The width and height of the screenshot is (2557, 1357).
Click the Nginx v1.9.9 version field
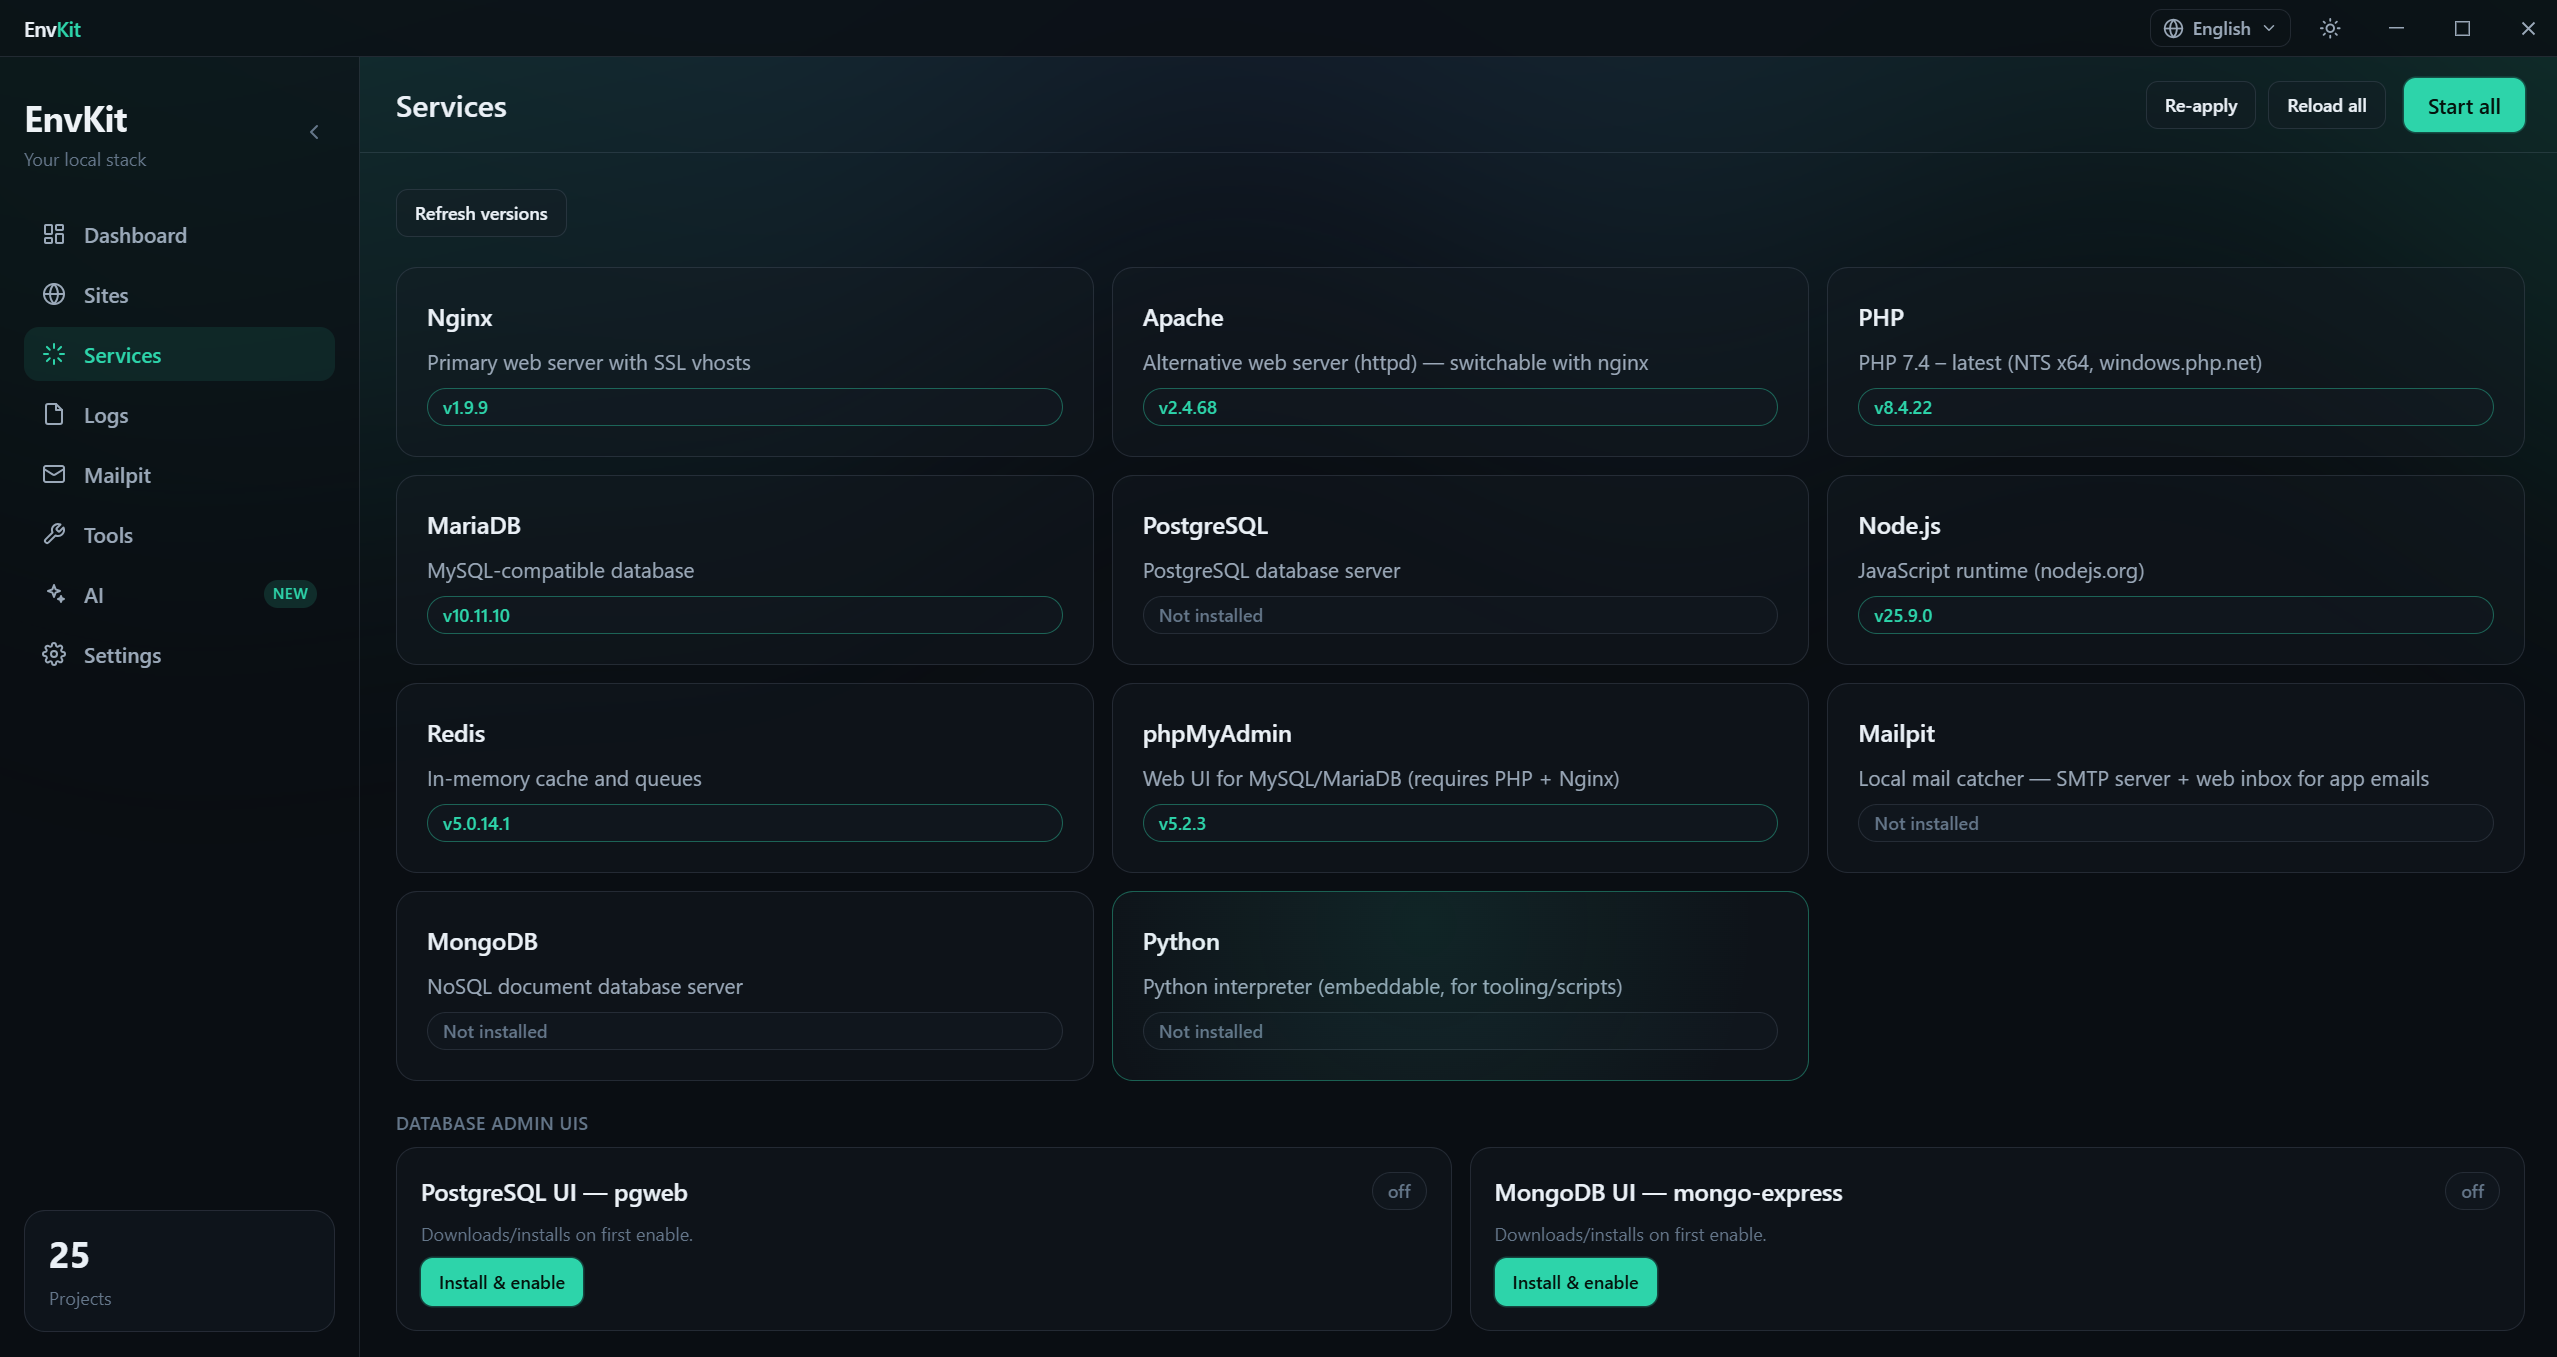[744, 407]
